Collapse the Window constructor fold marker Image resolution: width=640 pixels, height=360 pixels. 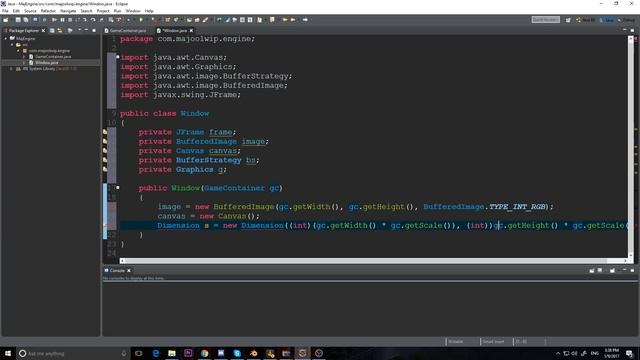pos(118,188)
